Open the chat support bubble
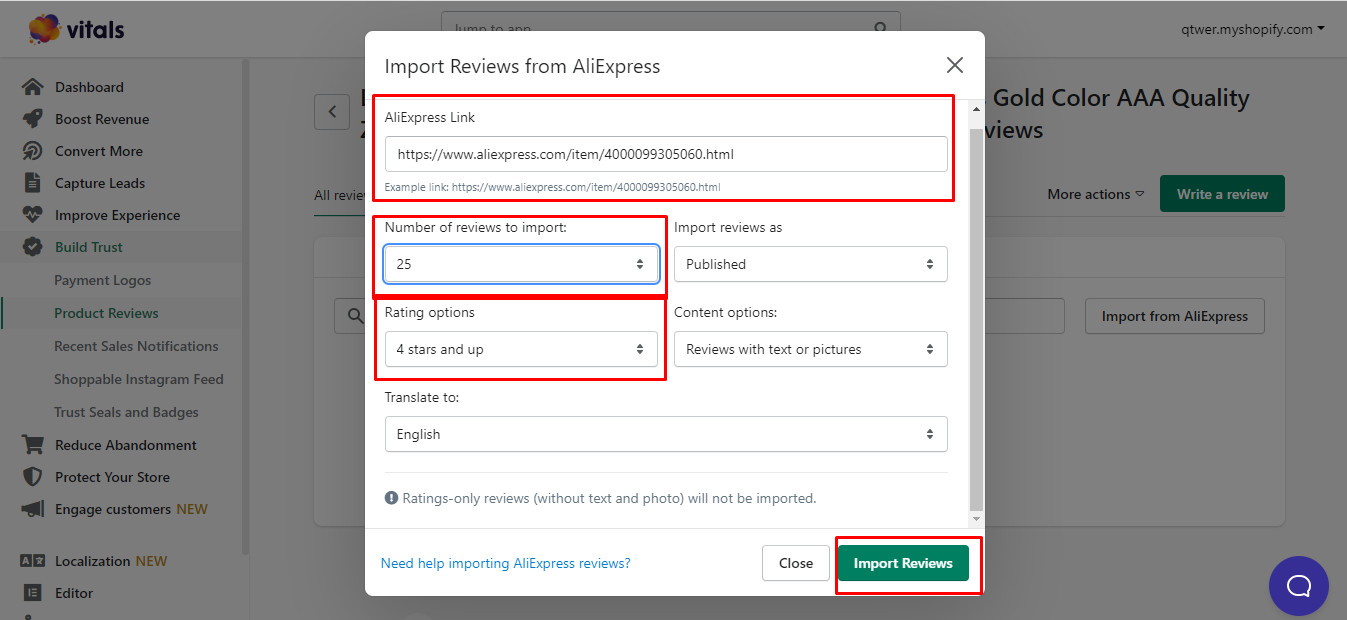Screen dimensions: 1347x620 1298,585
